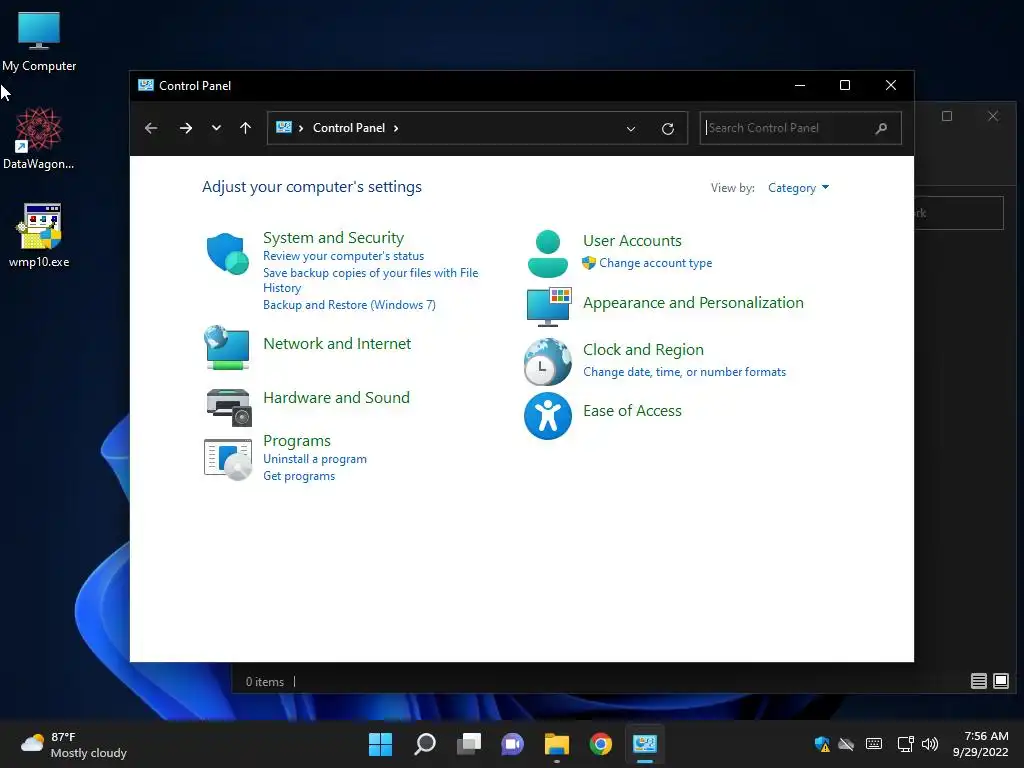Close the background window

coord(993,116)
